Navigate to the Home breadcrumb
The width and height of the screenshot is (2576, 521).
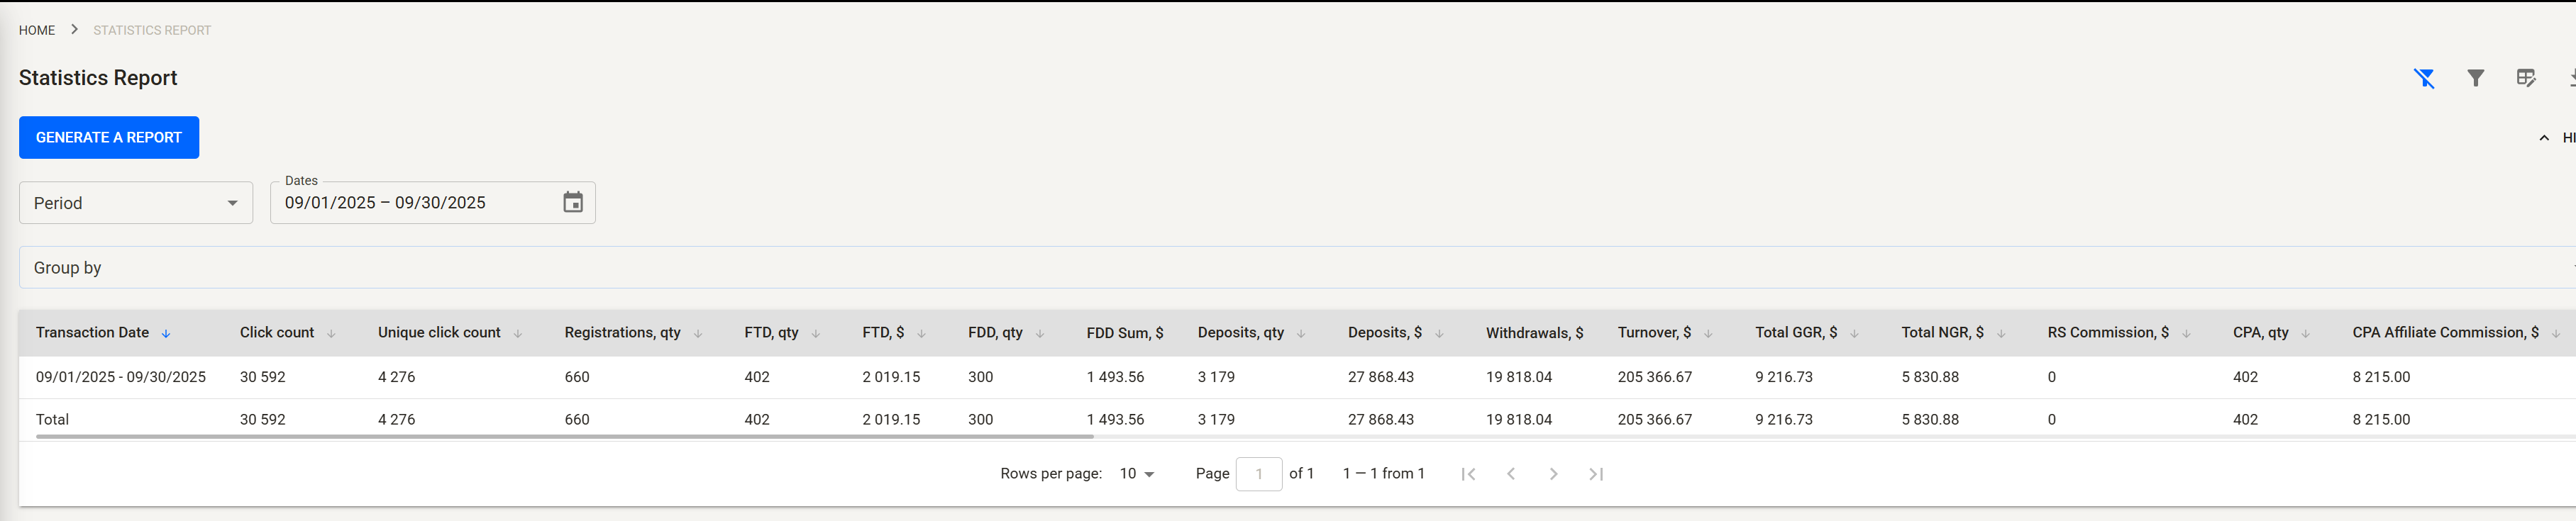pos(37,30)
